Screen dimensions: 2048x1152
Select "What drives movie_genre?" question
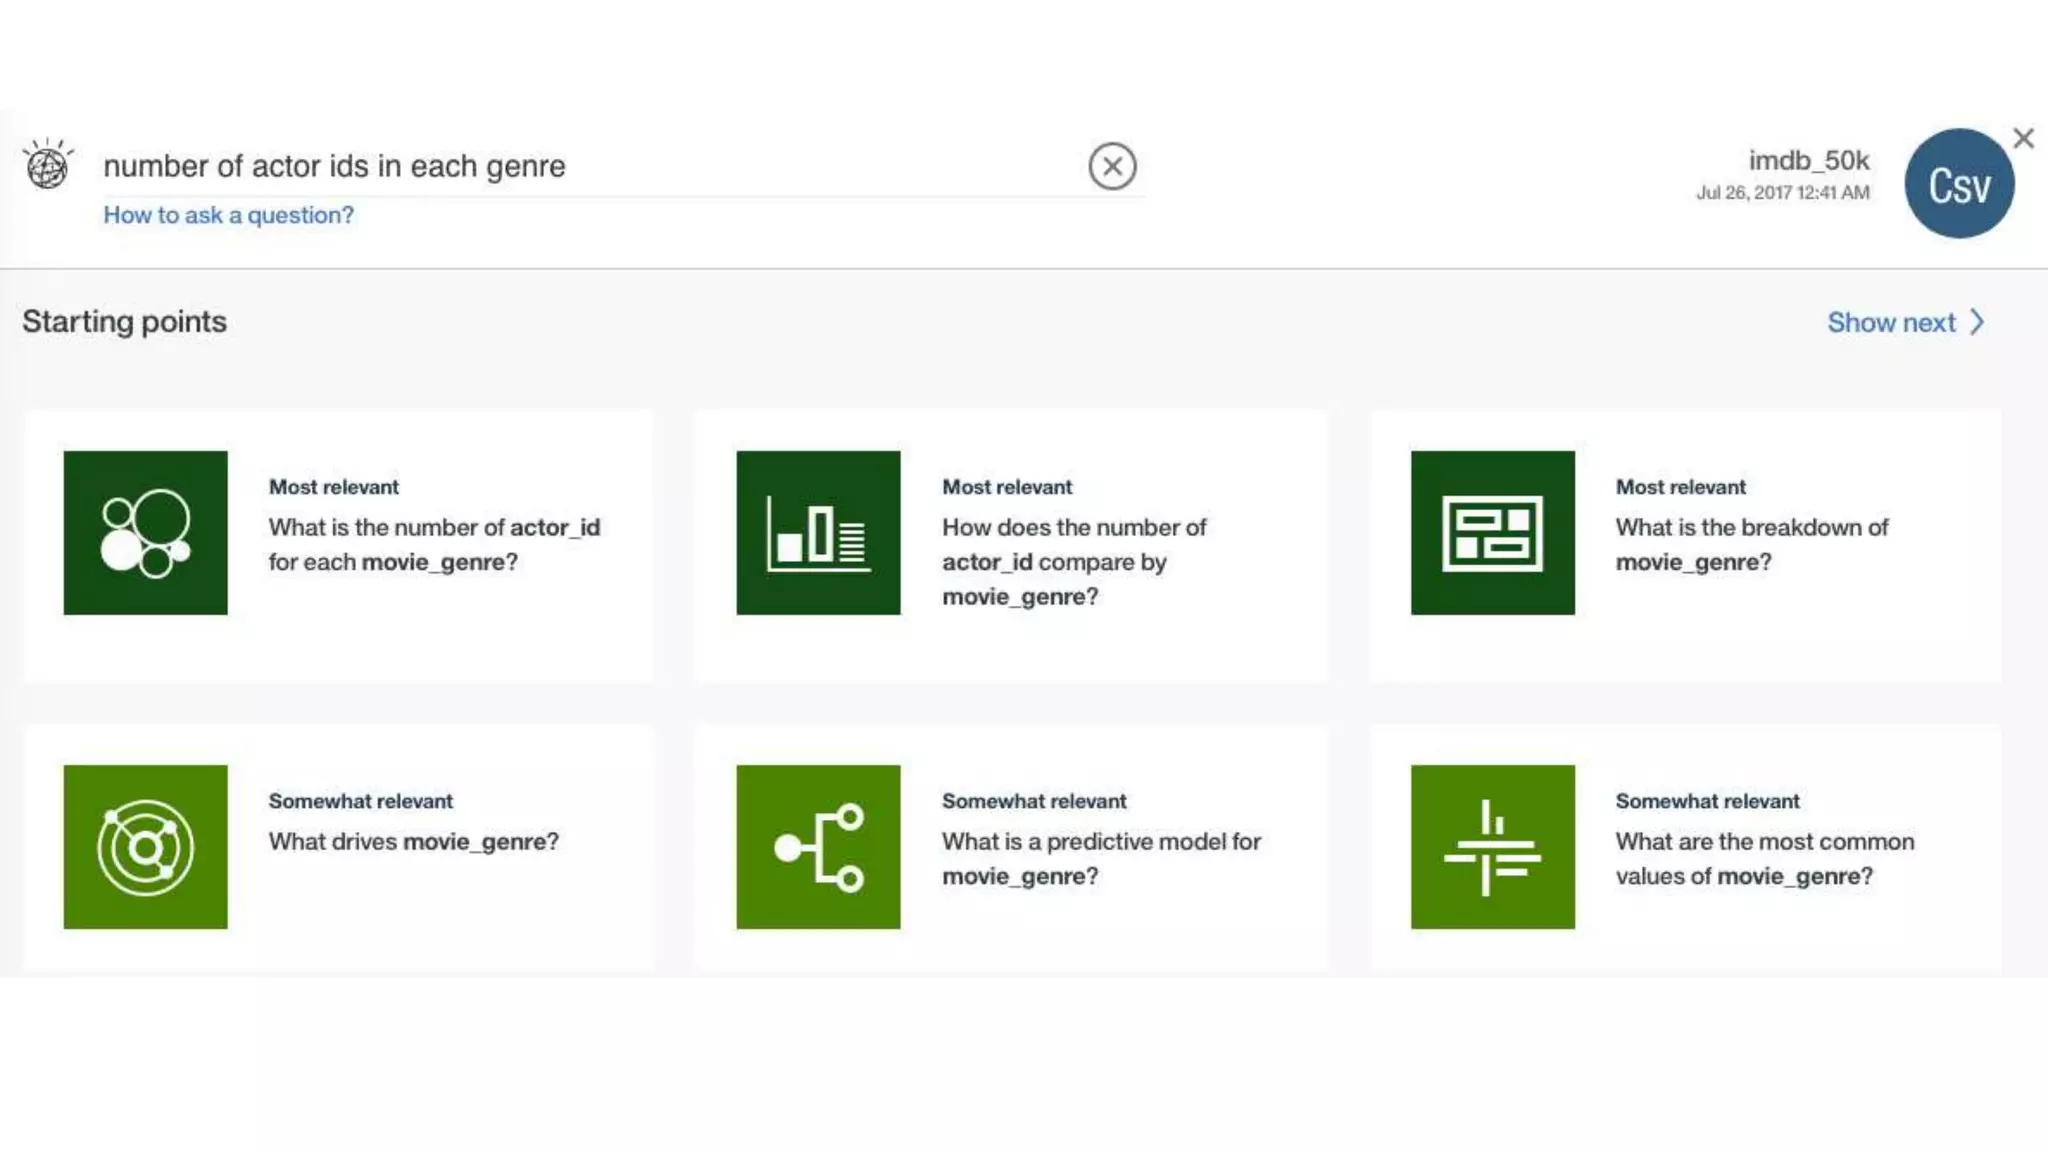(x=413, y=841)
